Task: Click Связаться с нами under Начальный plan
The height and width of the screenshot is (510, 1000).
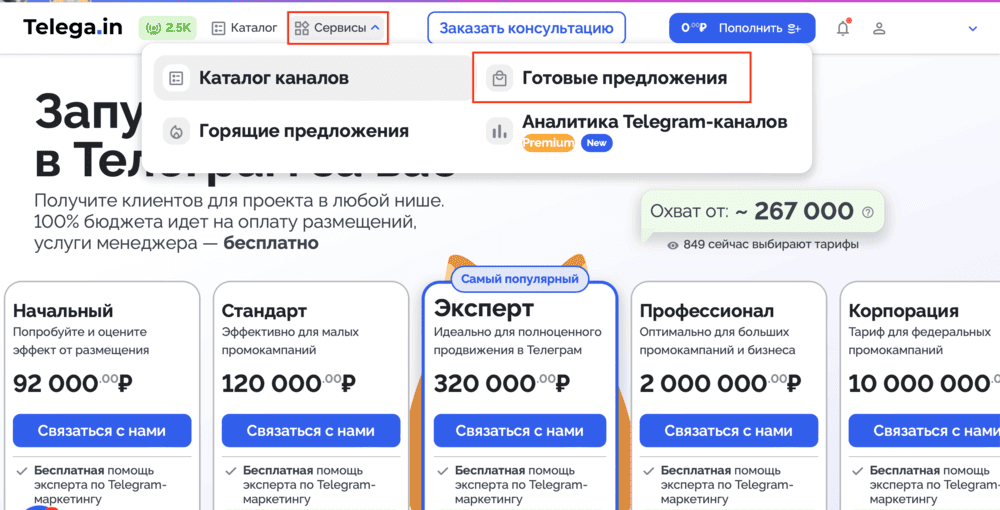Action: (x=102, y=431)
